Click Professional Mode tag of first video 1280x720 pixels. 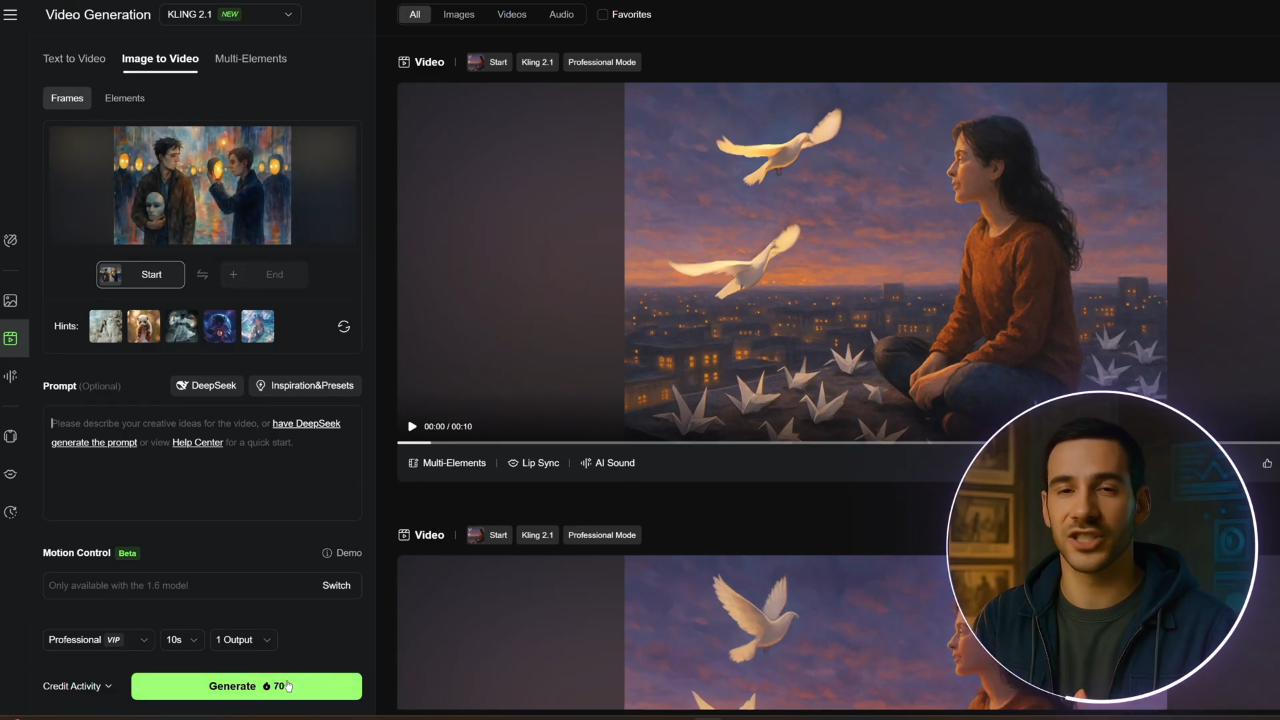point(602,62)
